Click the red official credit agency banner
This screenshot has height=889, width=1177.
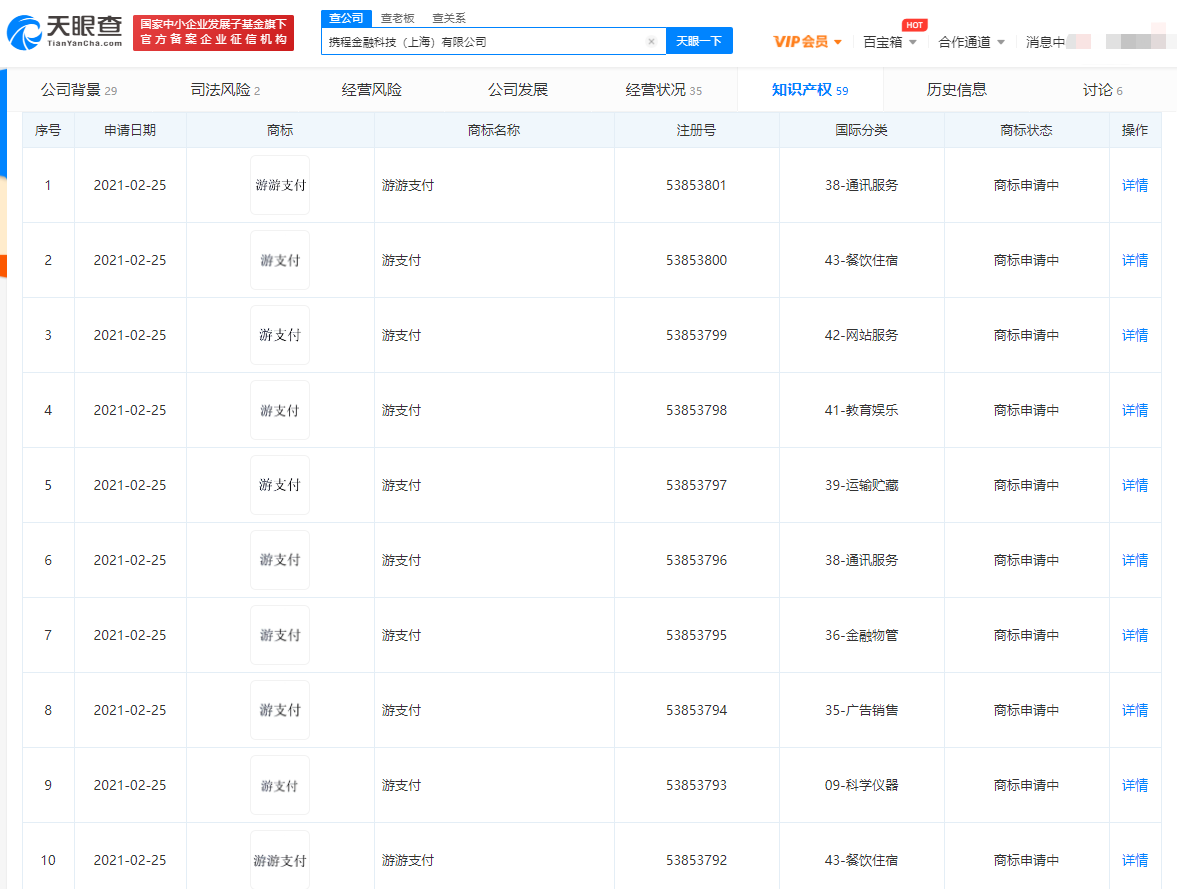213,32
